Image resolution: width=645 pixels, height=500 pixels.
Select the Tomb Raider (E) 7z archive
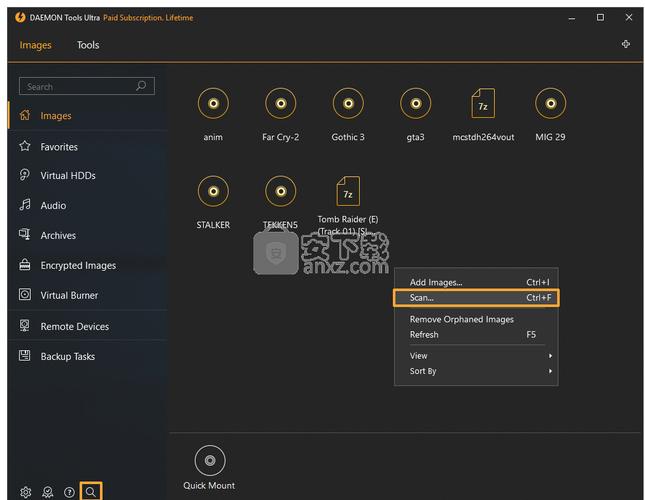pyautogui.click(x=348, y=191)
